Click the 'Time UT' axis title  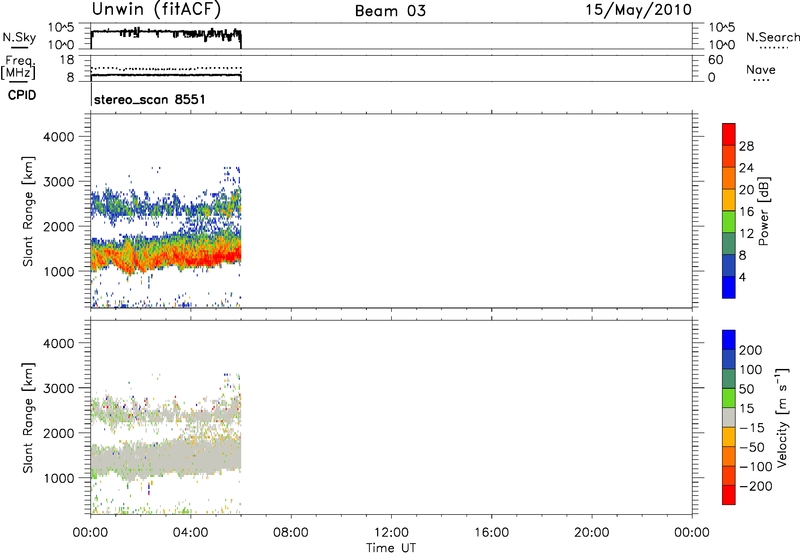pyautogui.click(x=391, y=548)
